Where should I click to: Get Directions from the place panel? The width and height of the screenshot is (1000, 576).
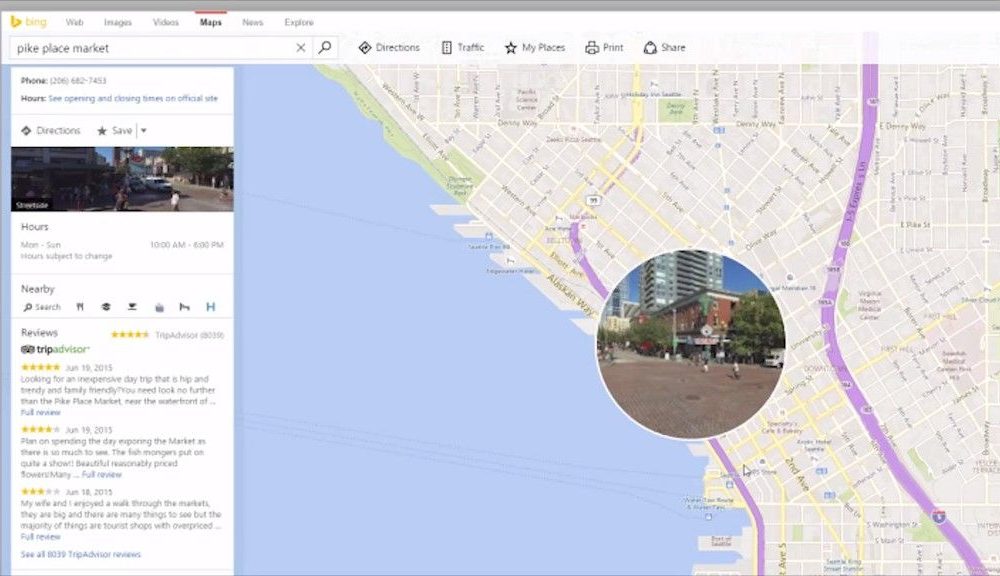[50, 131]
